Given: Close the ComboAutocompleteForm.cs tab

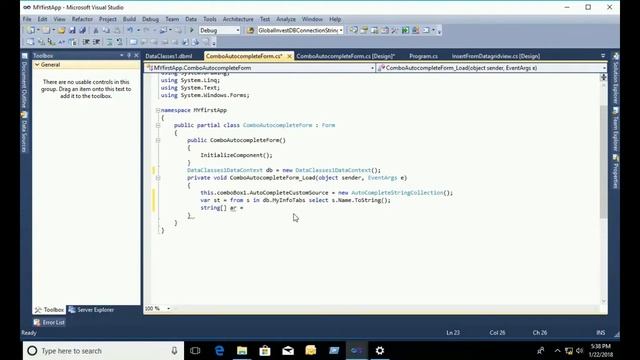Looking at the screenshot, I should click(289, 56).
